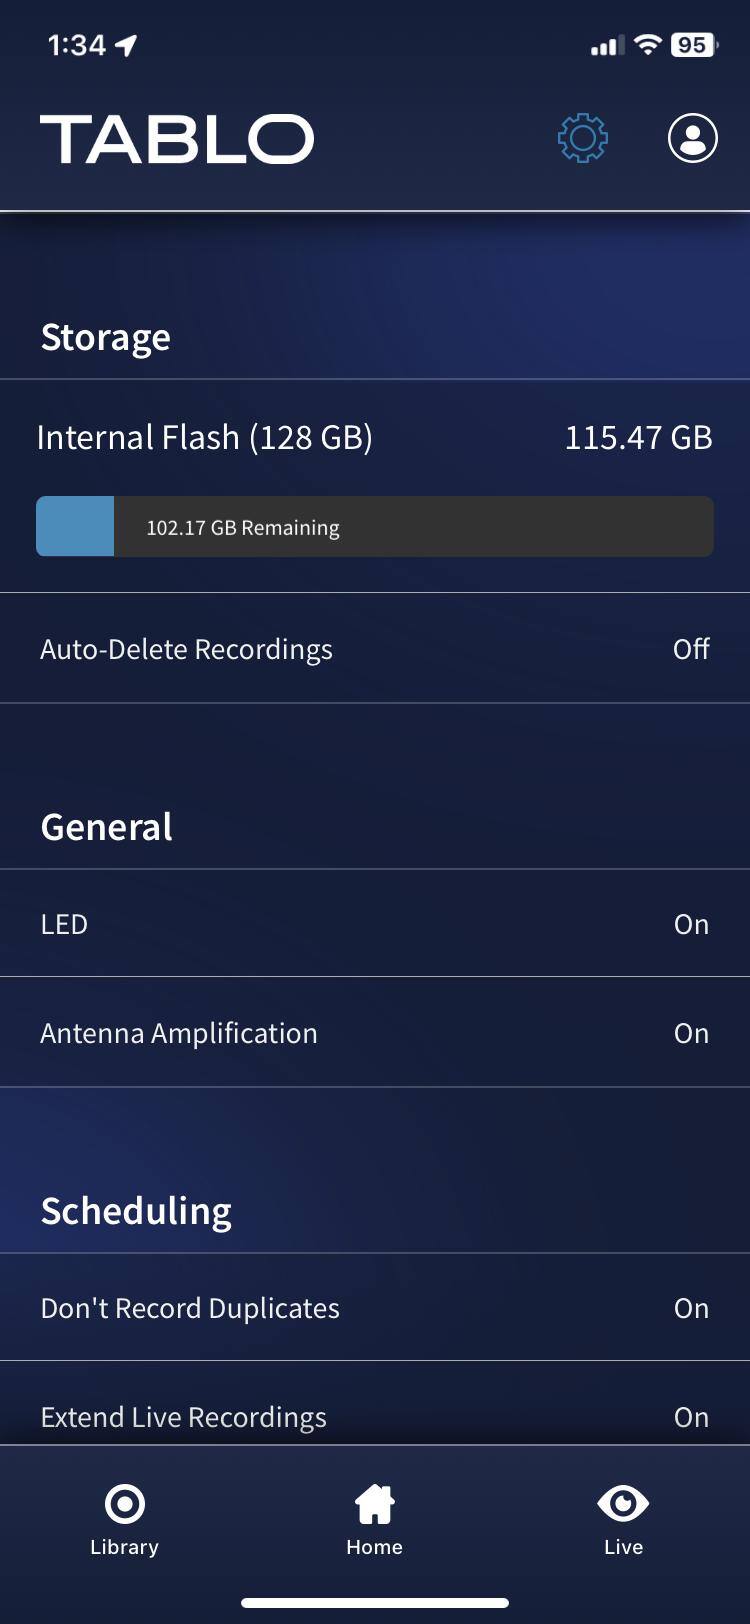750x1624 pixels.
Task: Tap the Scheduling section header
Action: click(137, 1211)
